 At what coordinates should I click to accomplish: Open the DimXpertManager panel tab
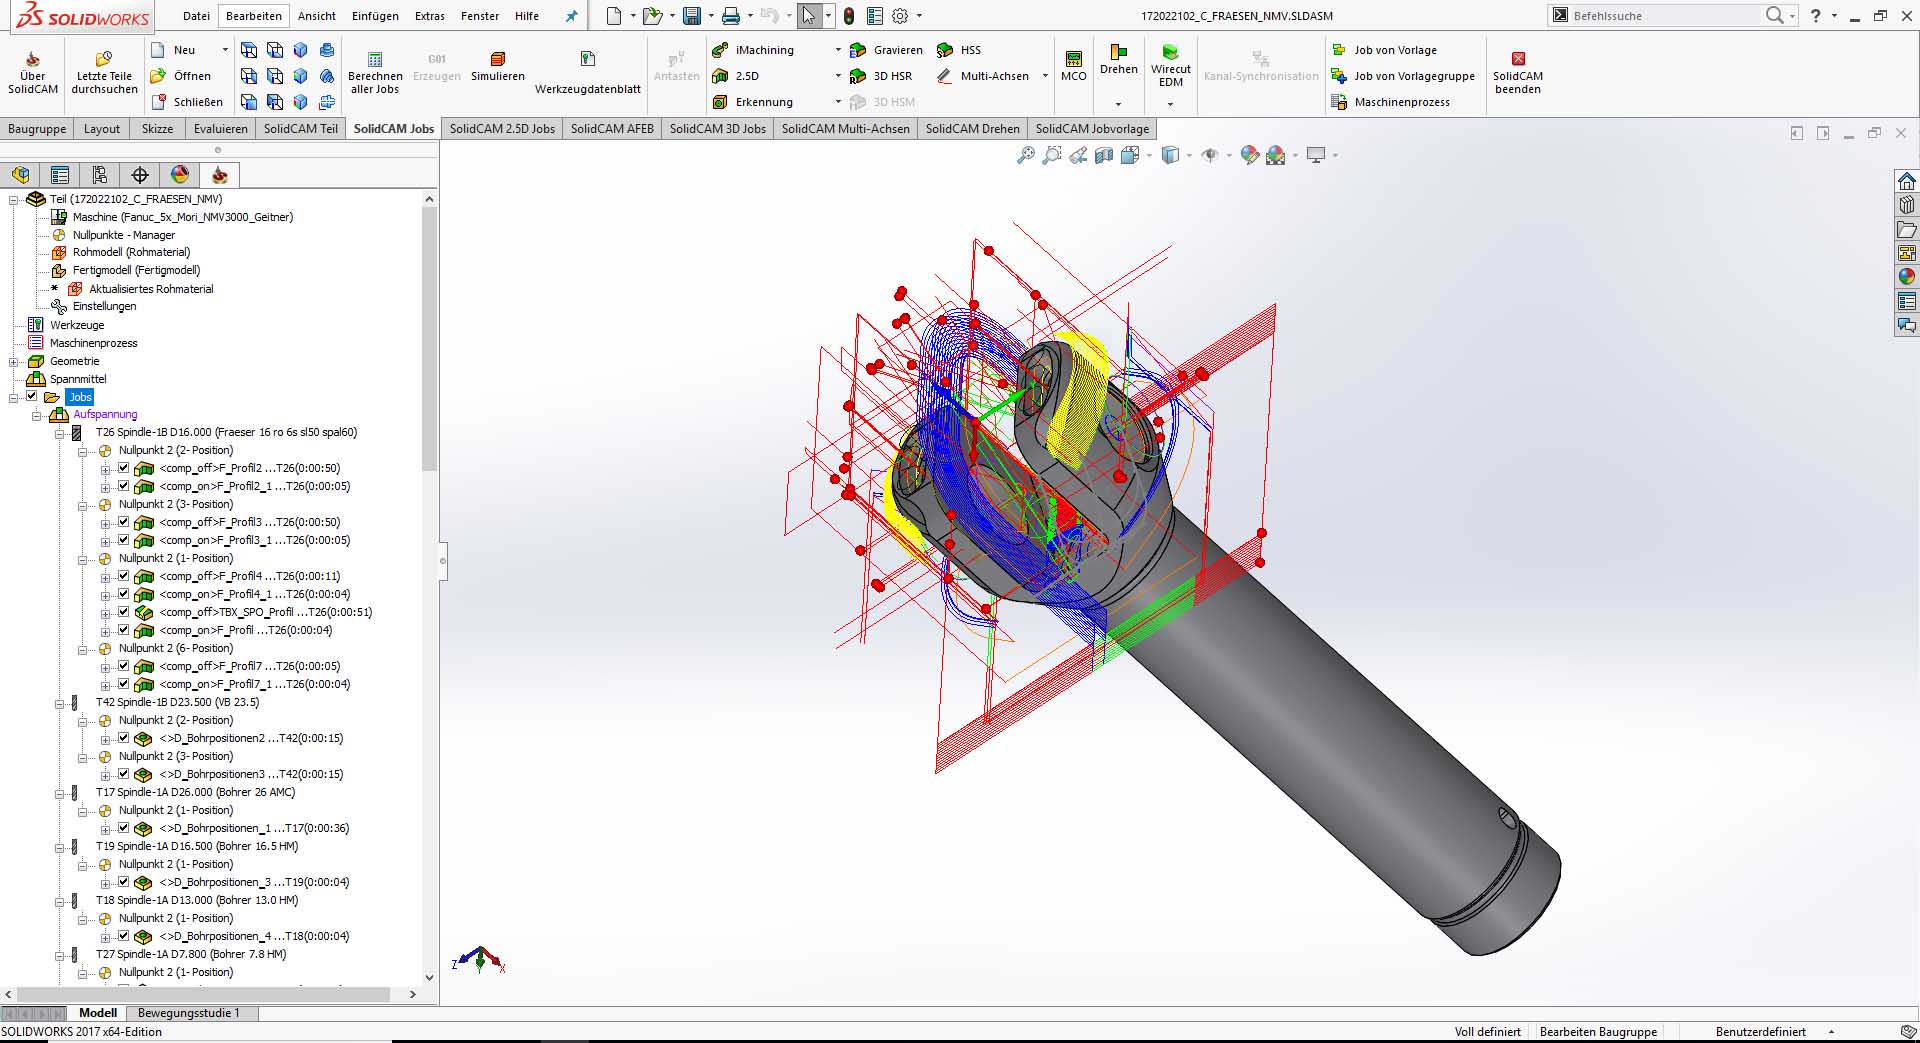coord(140,175)
